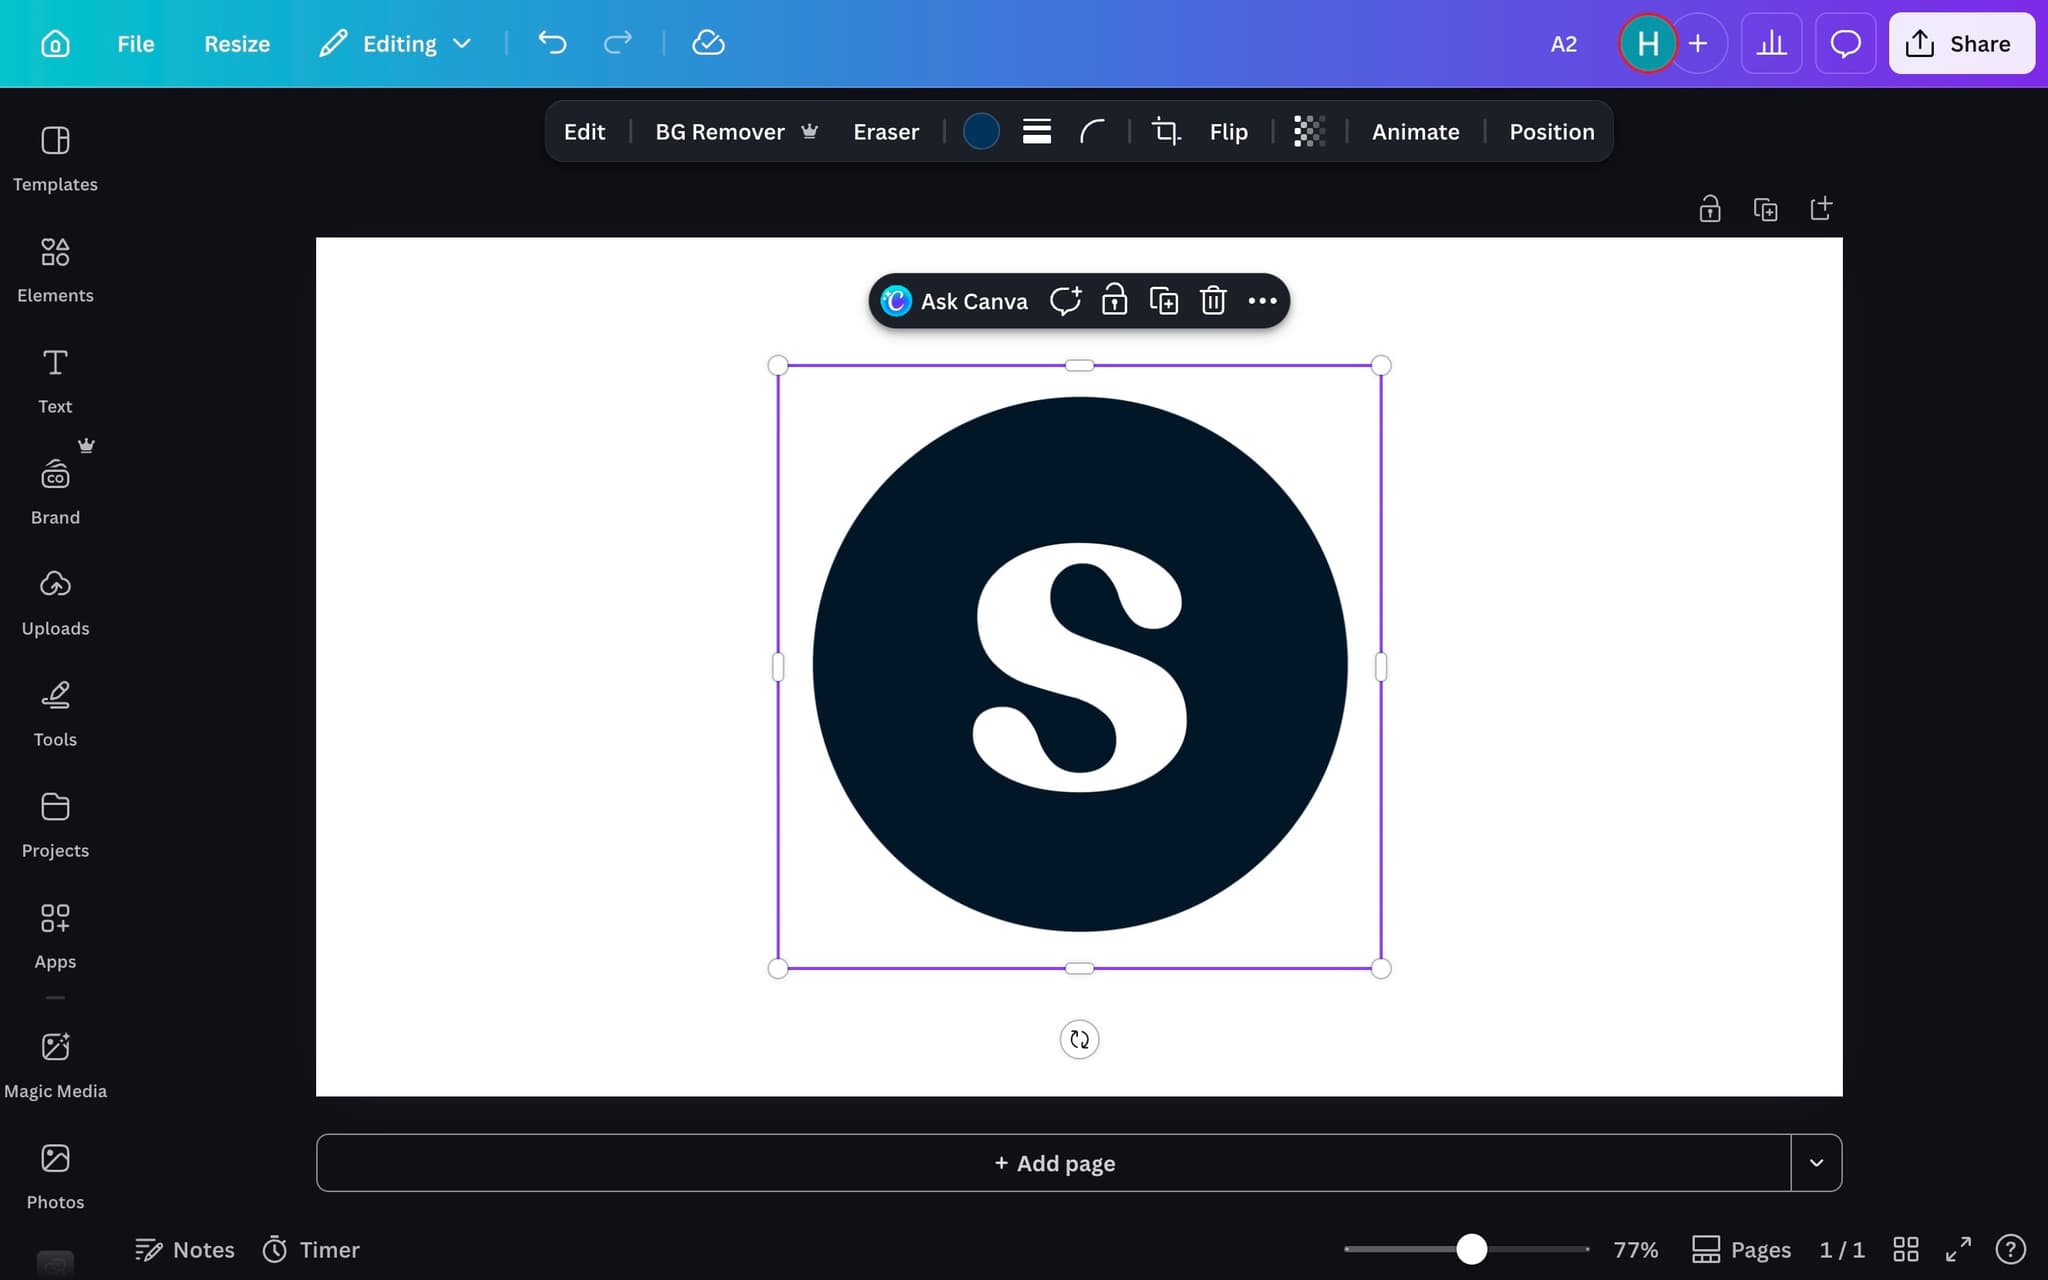Toggle the page lock above the canvas

pyautogui.click(x=1709, y=209)
